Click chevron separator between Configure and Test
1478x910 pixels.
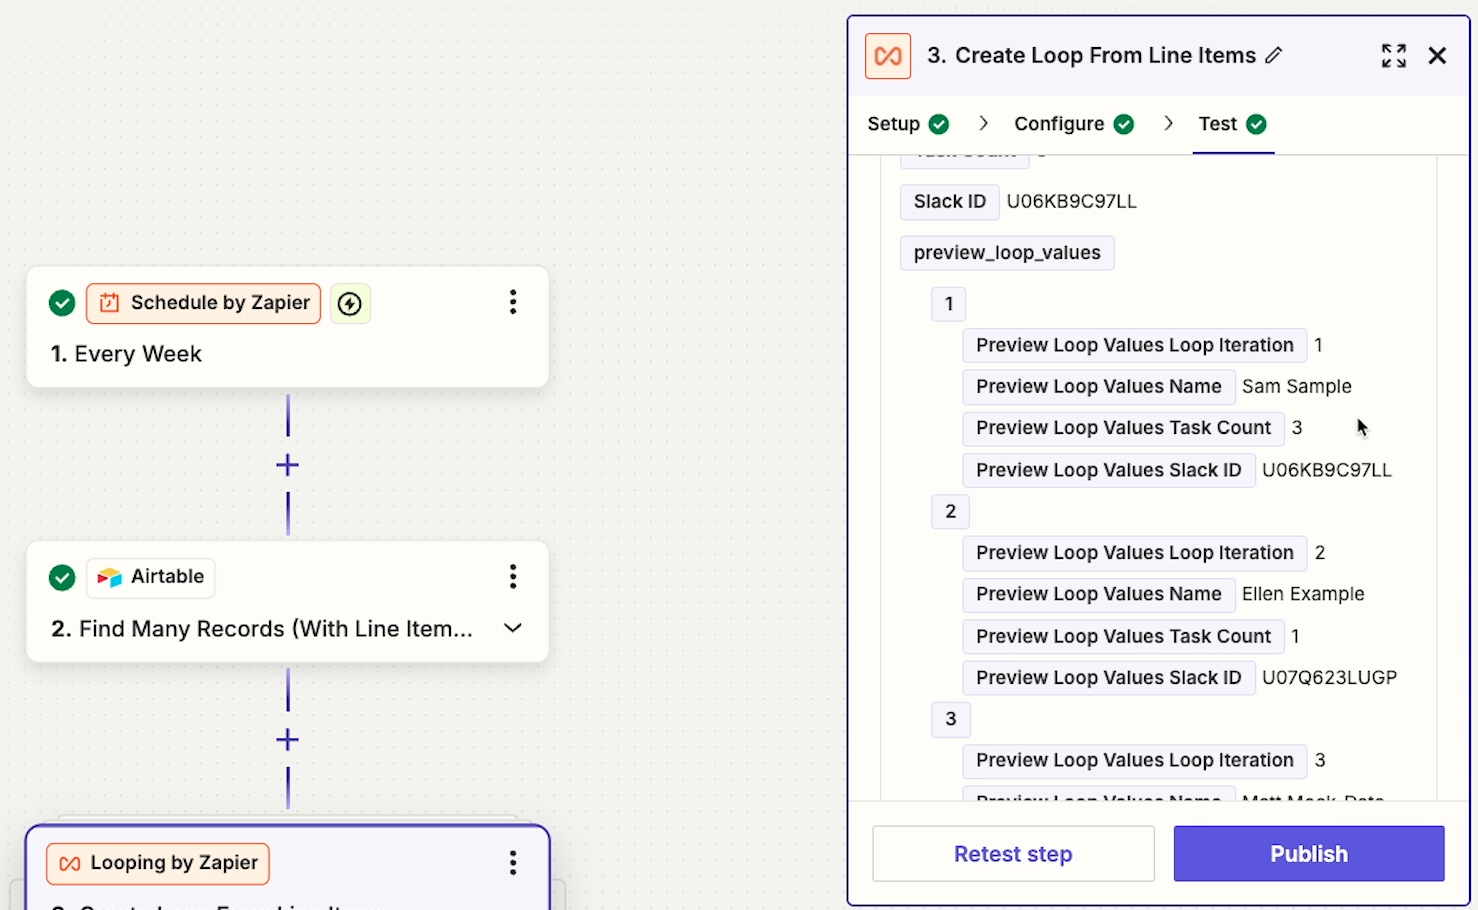click(x=1168, y=123)
